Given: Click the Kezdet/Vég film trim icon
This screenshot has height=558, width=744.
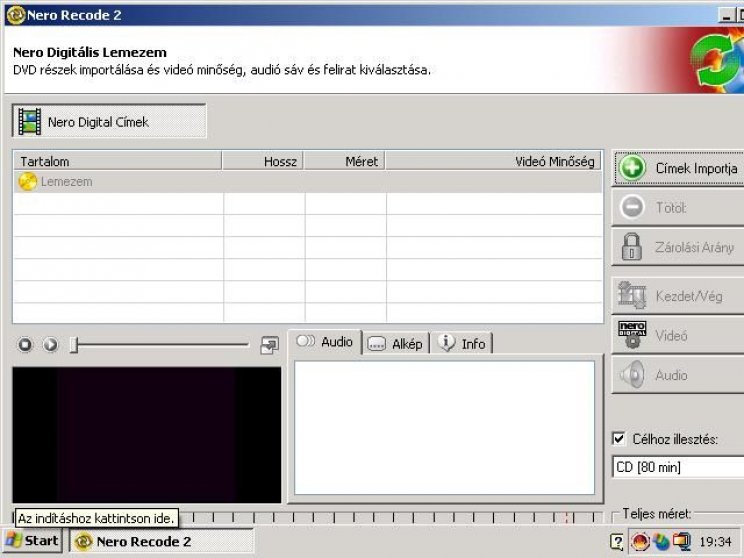Looking at the screenshot, I should pos(632,295).
